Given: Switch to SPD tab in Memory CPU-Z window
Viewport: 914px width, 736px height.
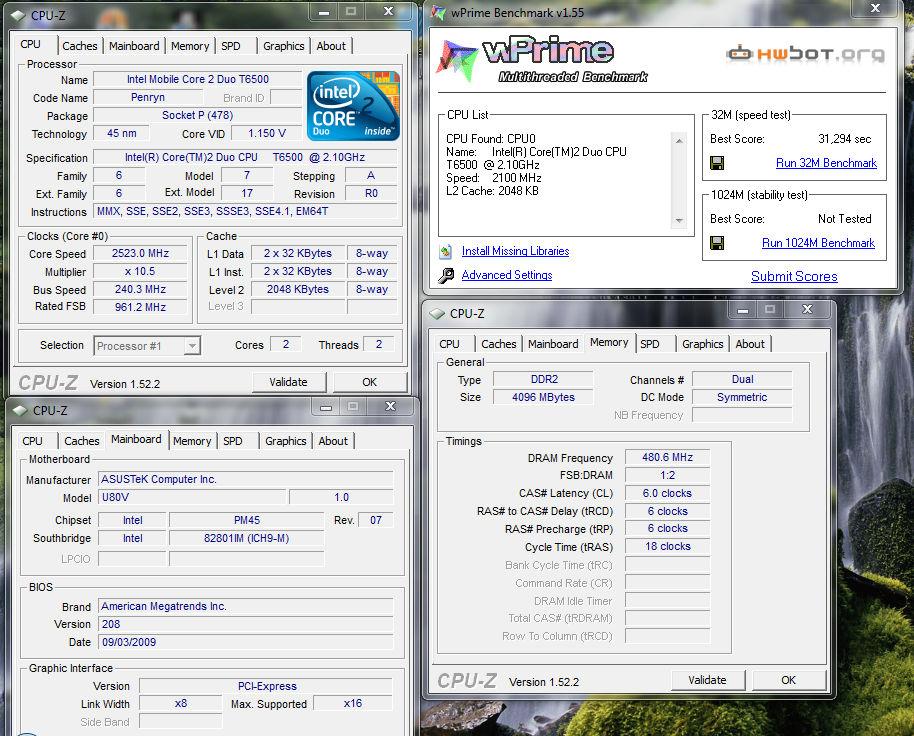Looking at the screenshot, I should coord(650,344).
